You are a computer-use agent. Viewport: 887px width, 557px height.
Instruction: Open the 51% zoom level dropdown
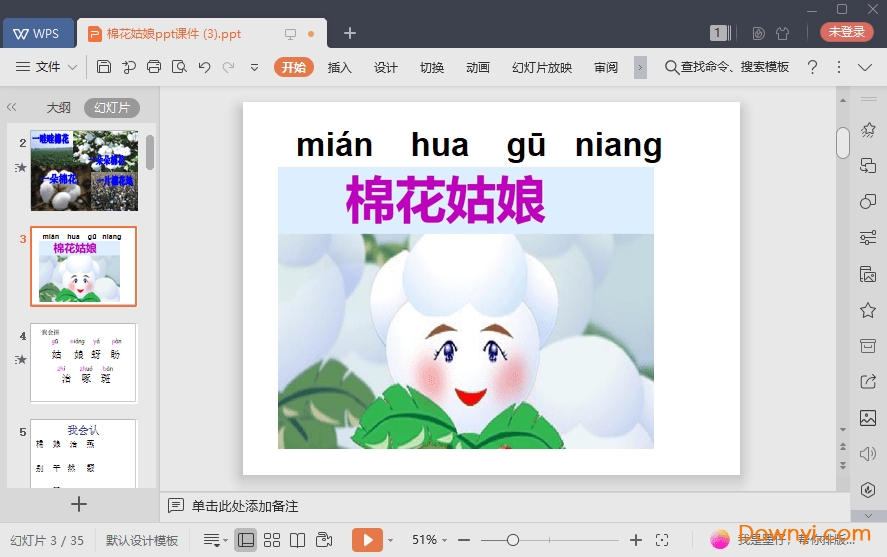[x=429, y=540]
